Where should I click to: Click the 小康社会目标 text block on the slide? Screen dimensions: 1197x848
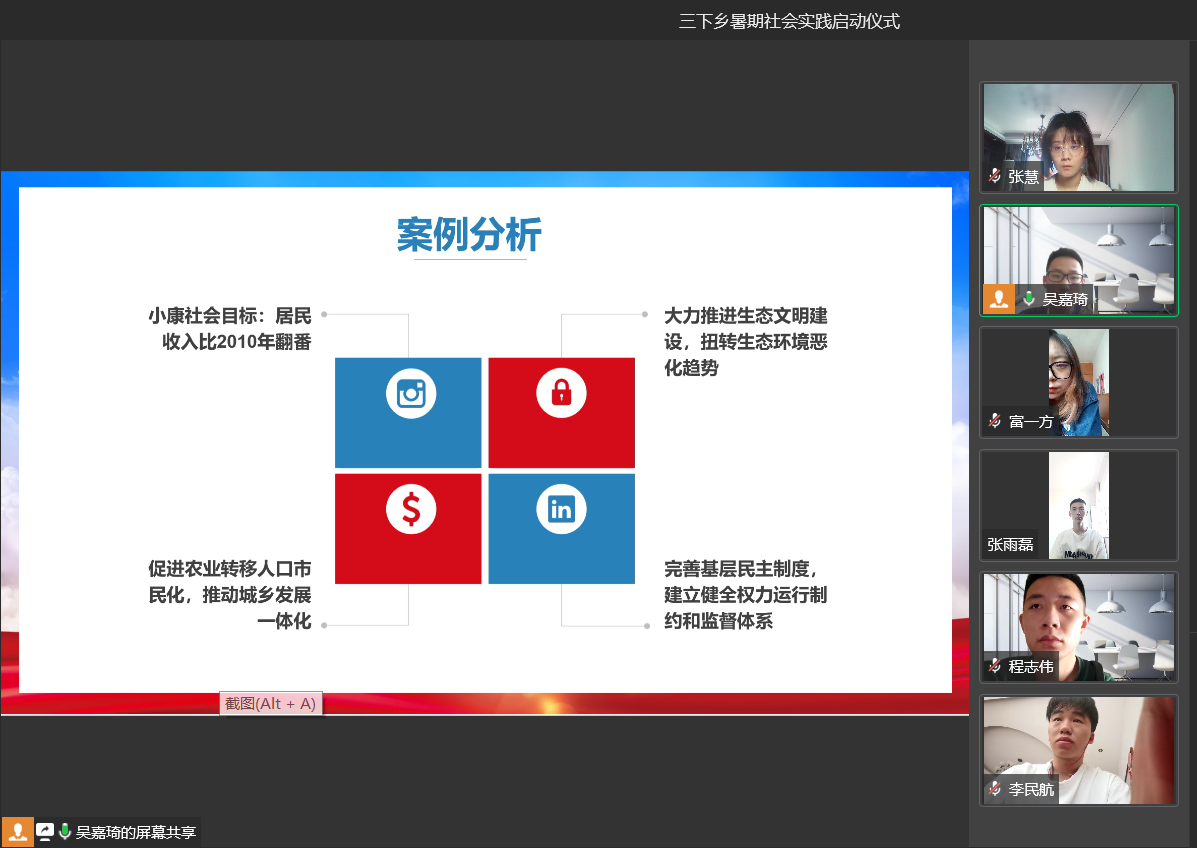[230, 329]
